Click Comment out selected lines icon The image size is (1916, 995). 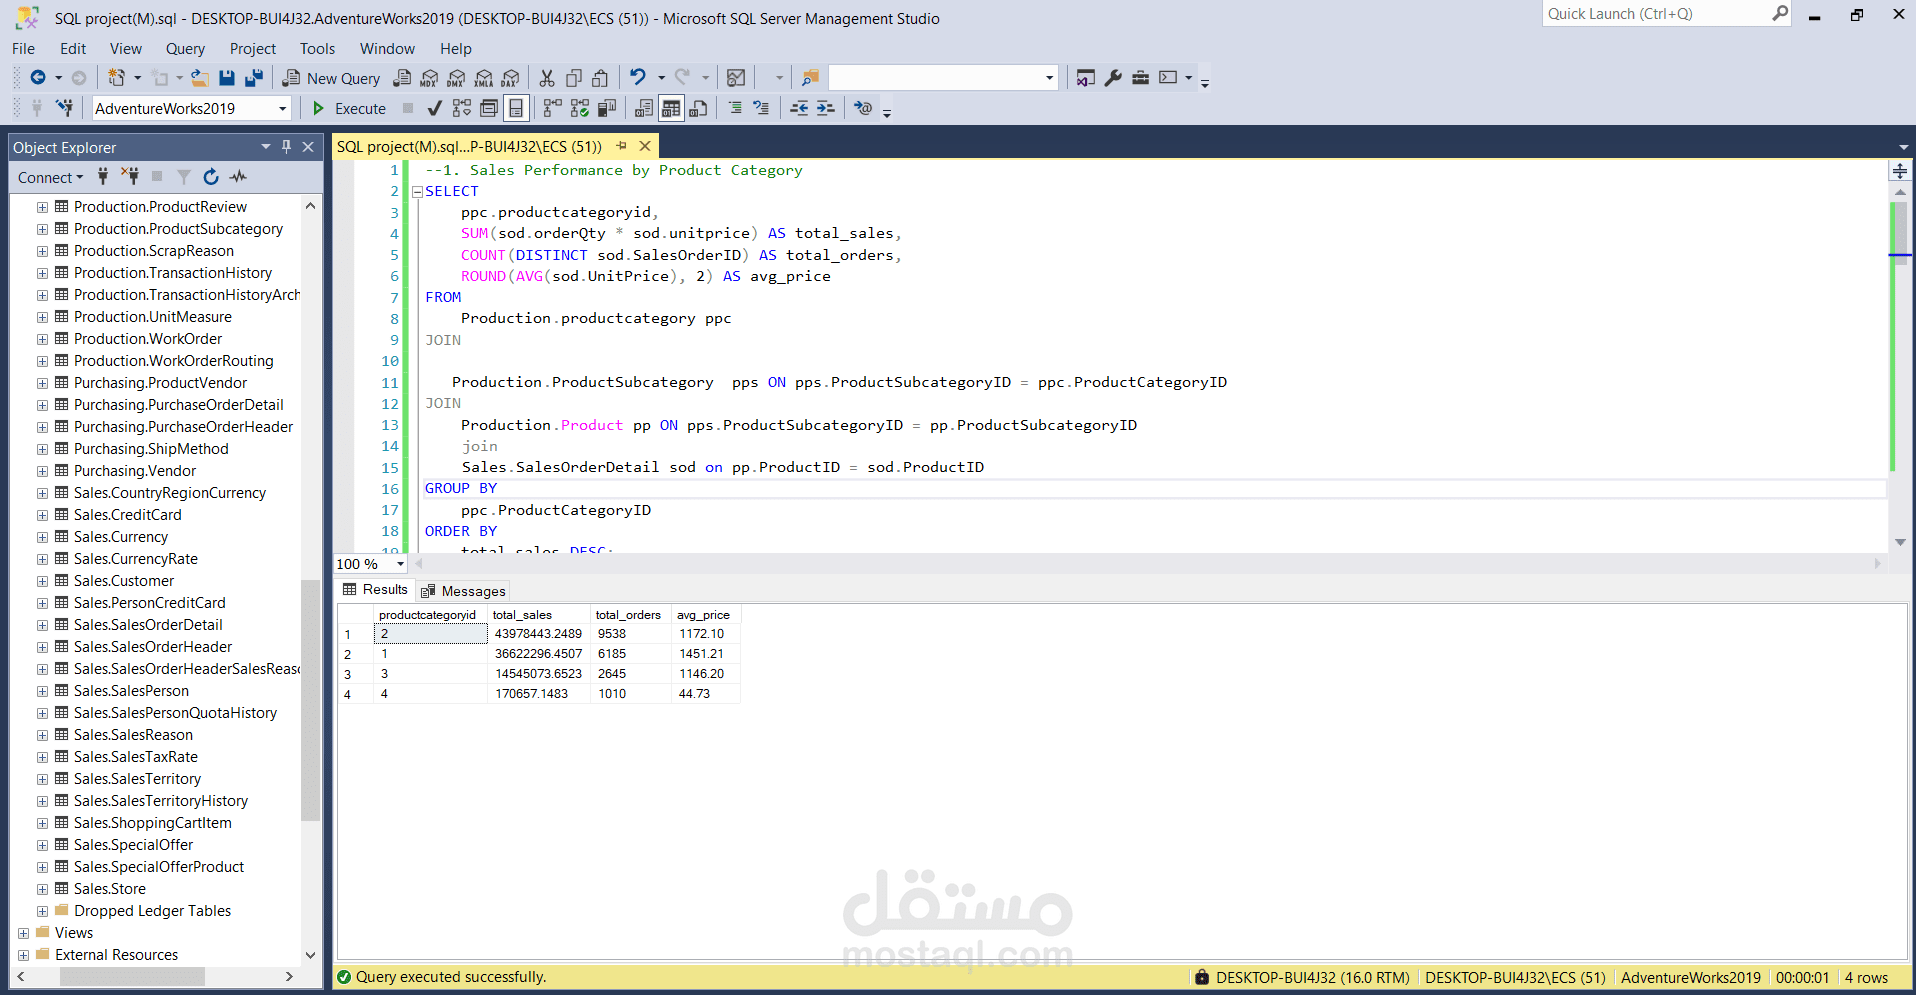(735, 108)
